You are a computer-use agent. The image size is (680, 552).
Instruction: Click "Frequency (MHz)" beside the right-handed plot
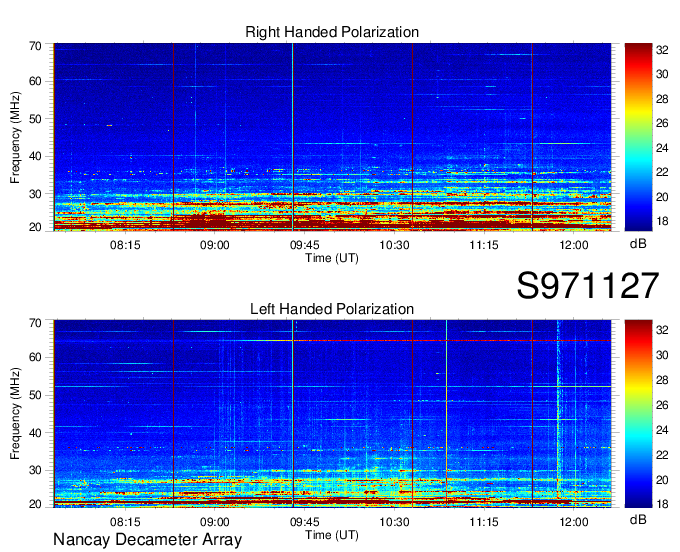pos(15,137)
